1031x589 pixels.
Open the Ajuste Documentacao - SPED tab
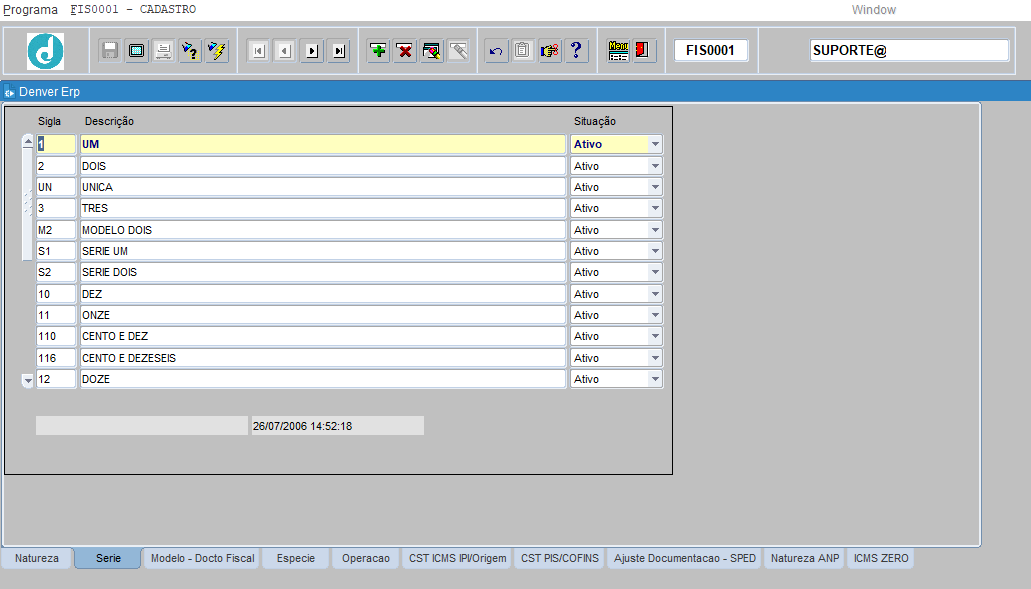click(684, 558)
